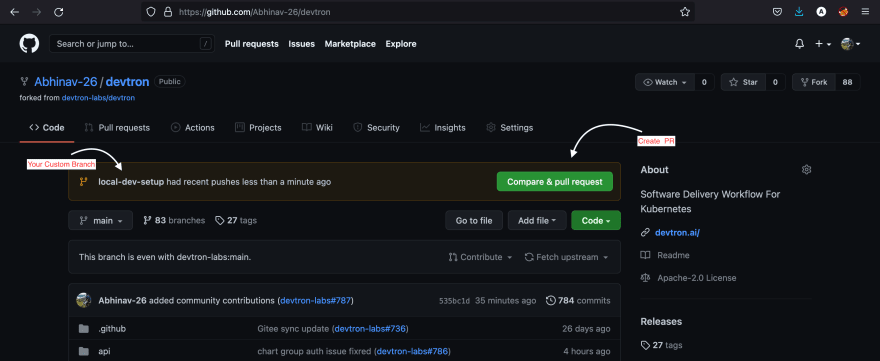Click the About section gear icon
This screenshot has width=880, height=361.
click(806, 170)
